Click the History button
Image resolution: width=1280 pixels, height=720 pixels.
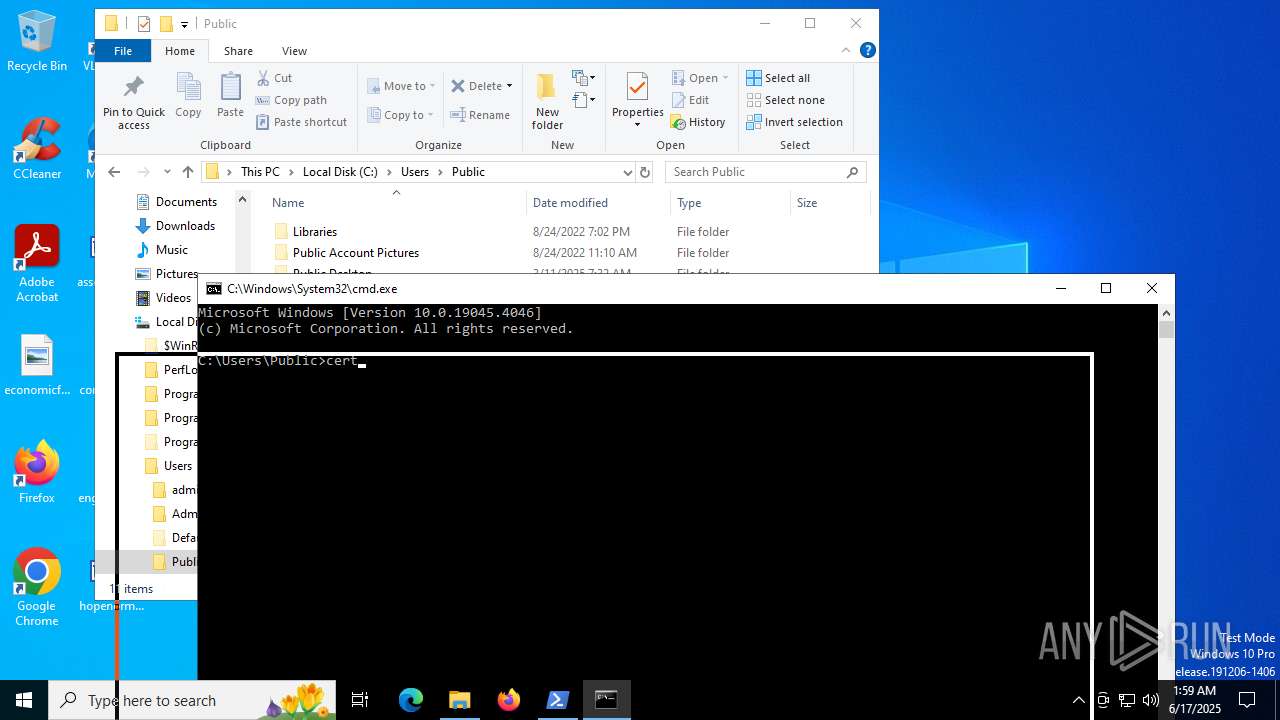point(698,122)
